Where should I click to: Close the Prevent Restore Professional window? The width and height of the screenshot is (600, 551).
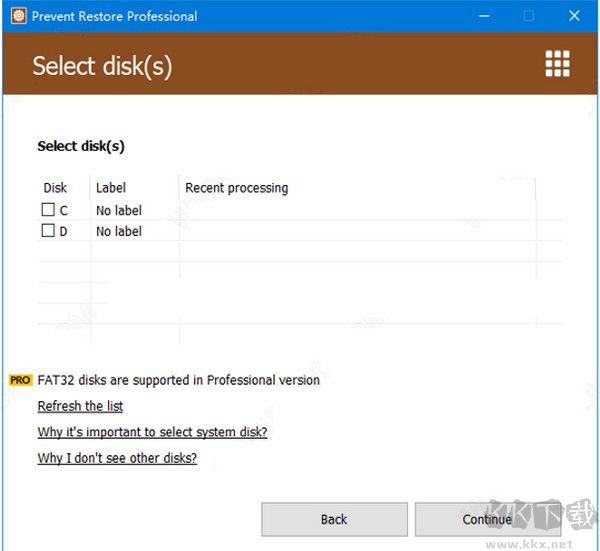pyautogui.click(x=575, y=16)
